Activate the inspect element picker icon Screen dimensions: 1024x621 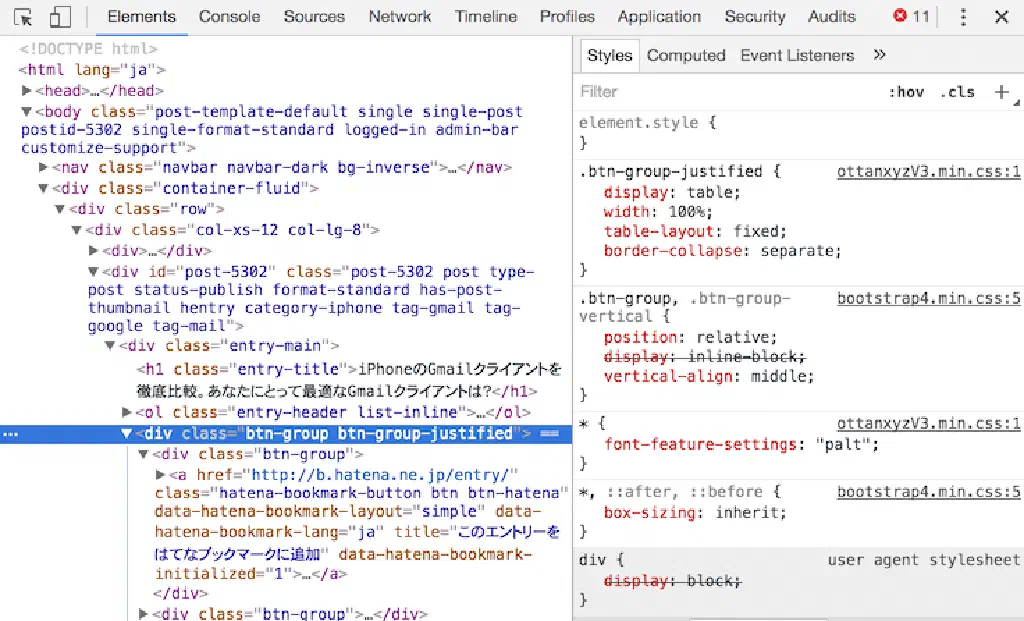click(x=24, y=17)
